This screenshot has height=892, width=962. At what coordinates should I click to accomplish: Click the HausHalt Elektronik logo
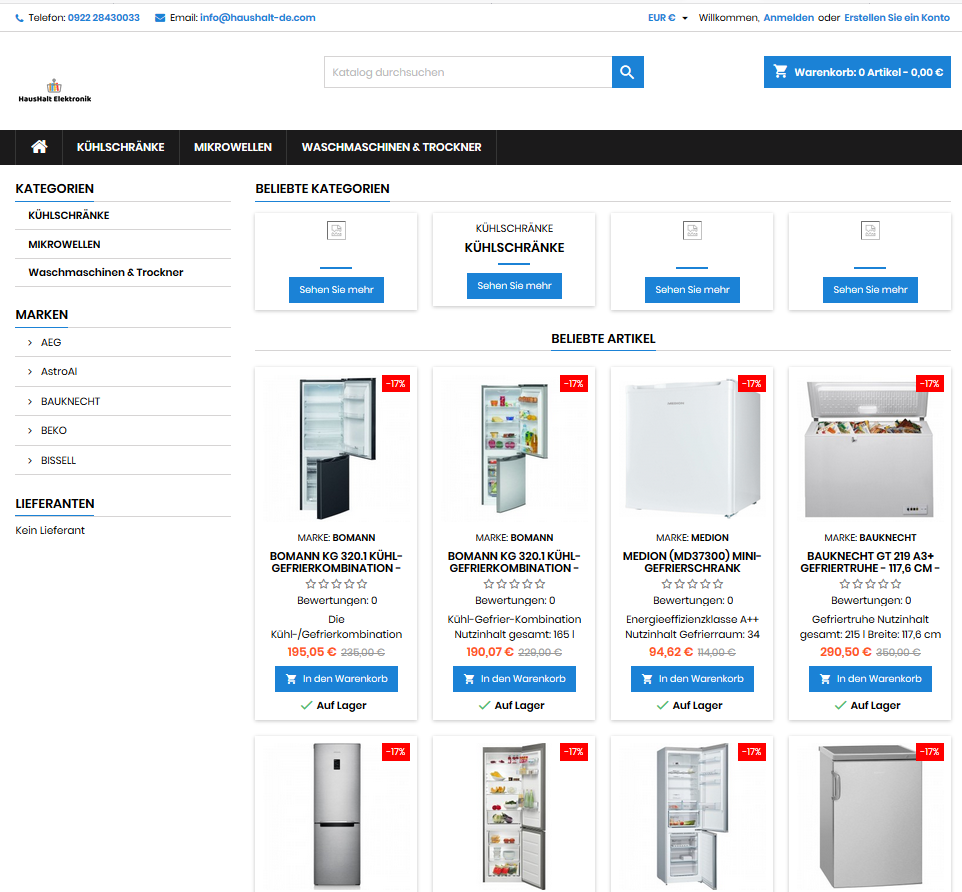coord(55,91)
